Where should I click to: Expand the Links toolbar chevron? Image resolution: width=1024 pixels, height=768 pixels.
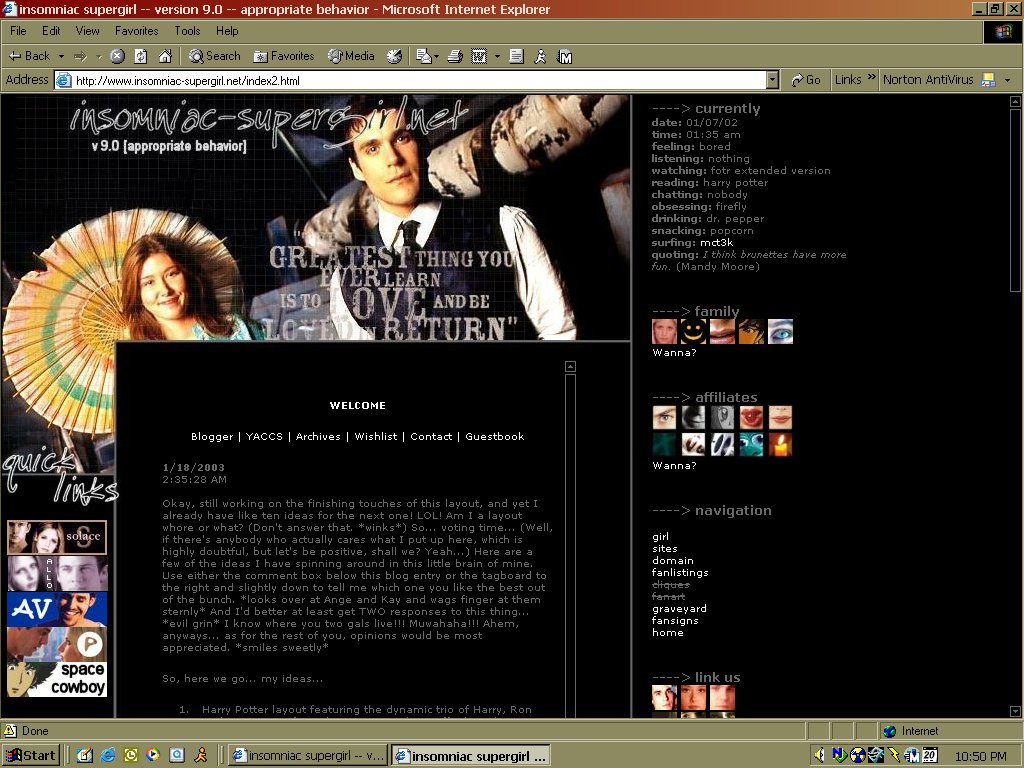pos(871,77)
